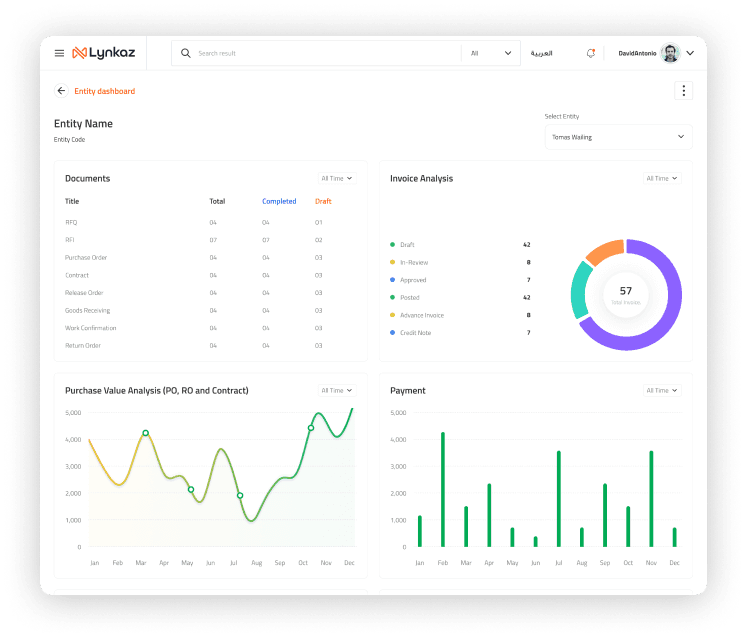Screen dimensions: 747x639
Task: Open the search filter 'All' dropdown
Action: tap(490, 53)
